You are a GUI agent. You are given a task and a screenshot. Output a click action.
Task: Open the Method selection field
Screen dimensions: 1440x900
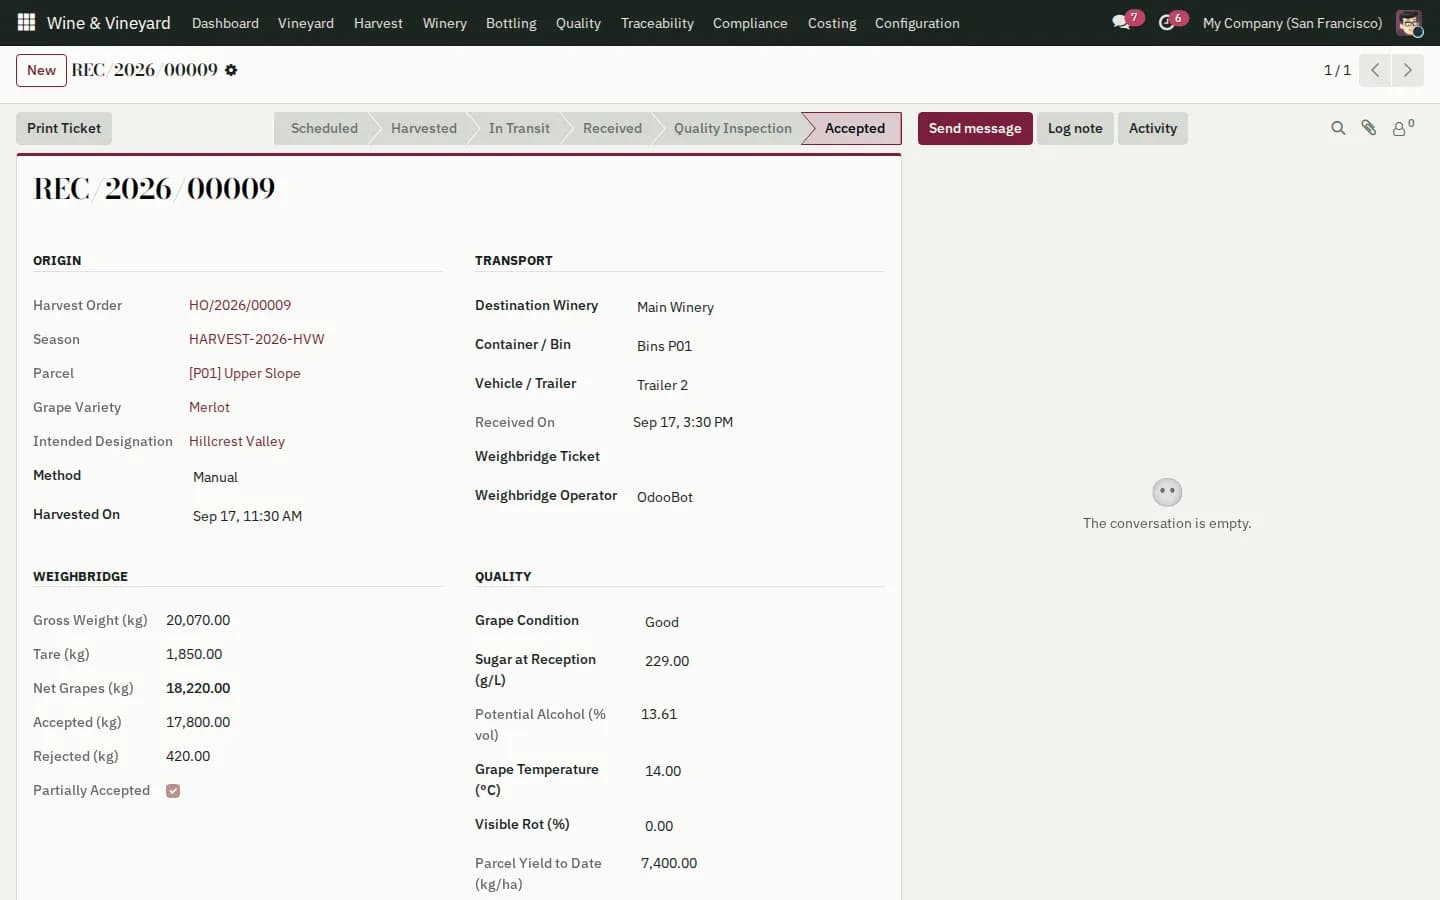coord(318,477)
